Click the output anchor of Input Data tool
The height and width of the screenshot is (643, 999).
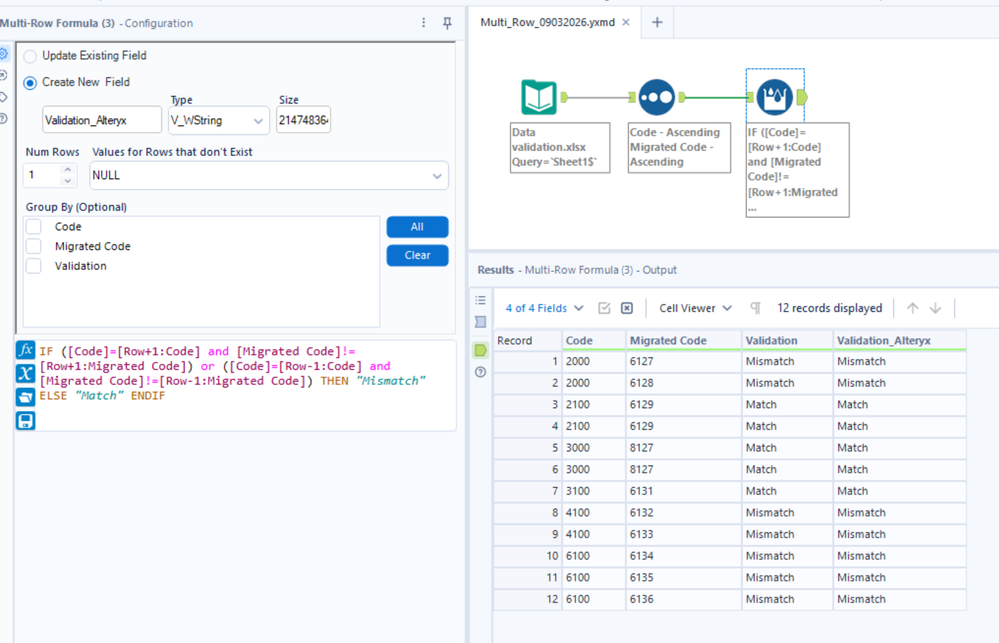pyautogui.click(x=564, y=98)
